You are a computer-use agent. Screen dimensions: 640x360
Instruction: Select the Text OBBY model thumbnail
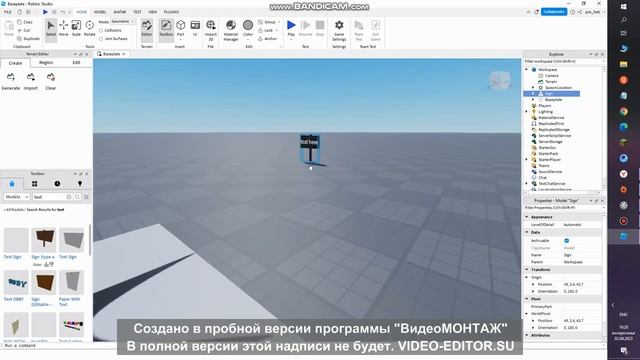pos(16,282)
